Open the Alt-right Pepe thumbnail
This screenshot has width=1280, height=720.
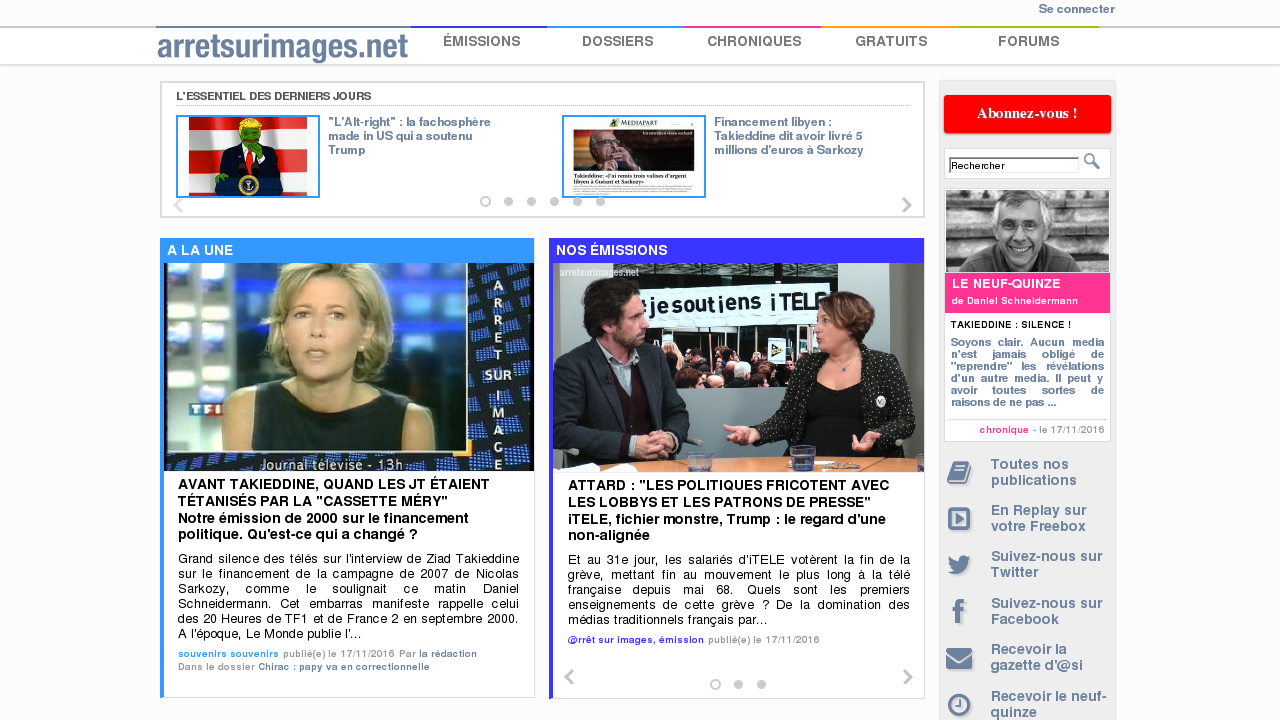tap(248, 156)
